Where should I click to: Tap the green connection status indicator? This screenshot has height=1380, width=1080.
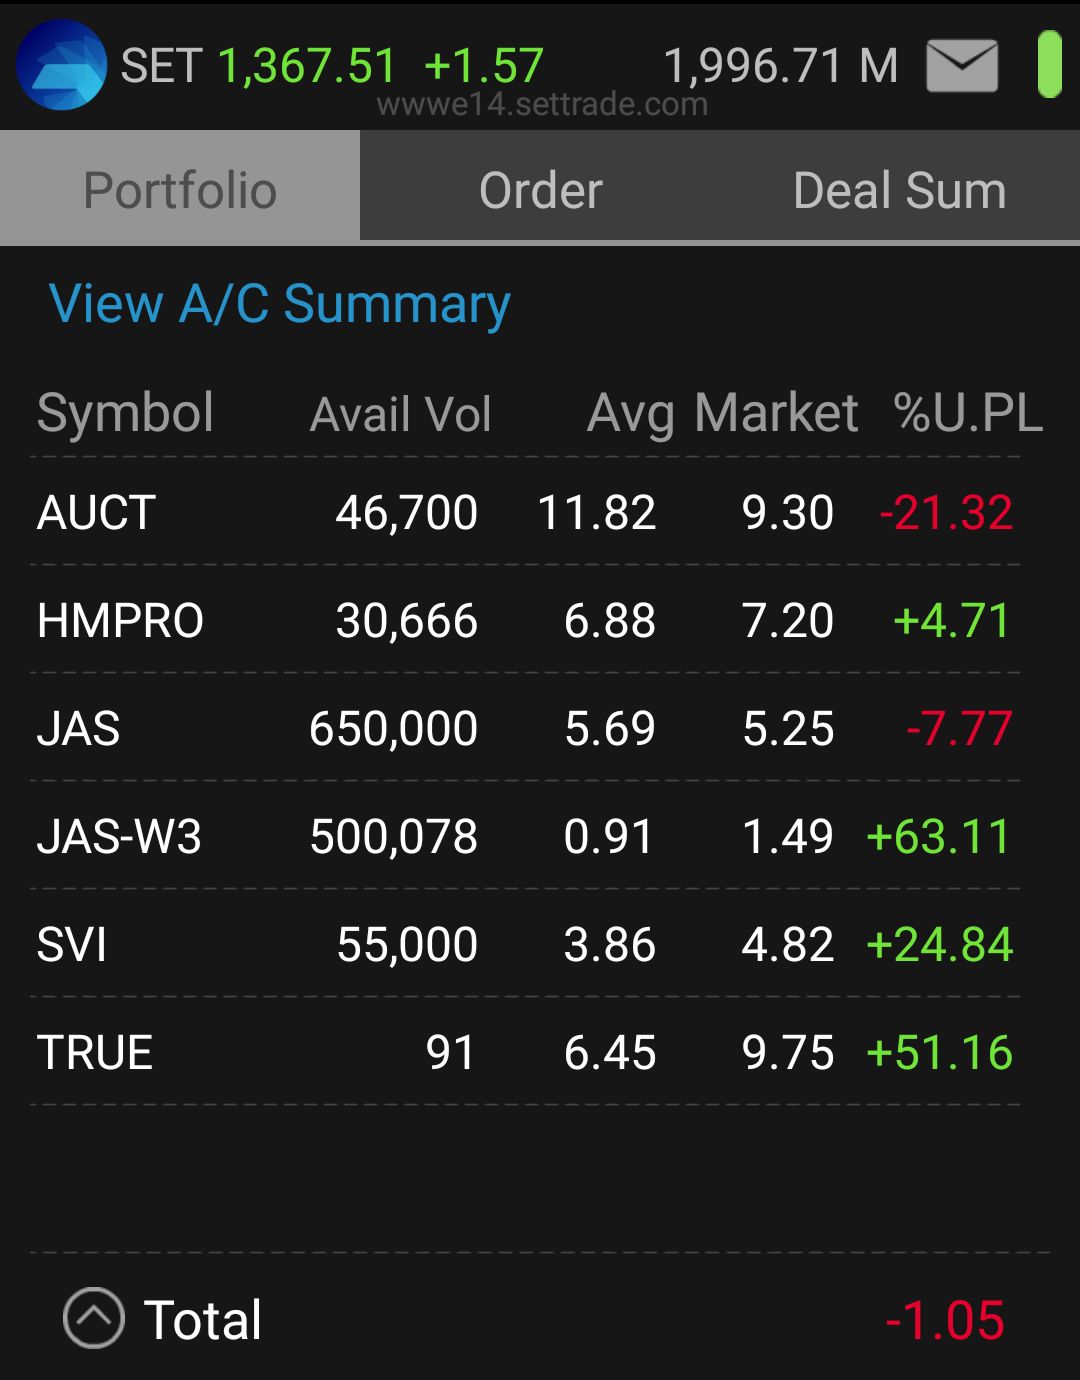pyautogui.click(x=1049, y=65)
